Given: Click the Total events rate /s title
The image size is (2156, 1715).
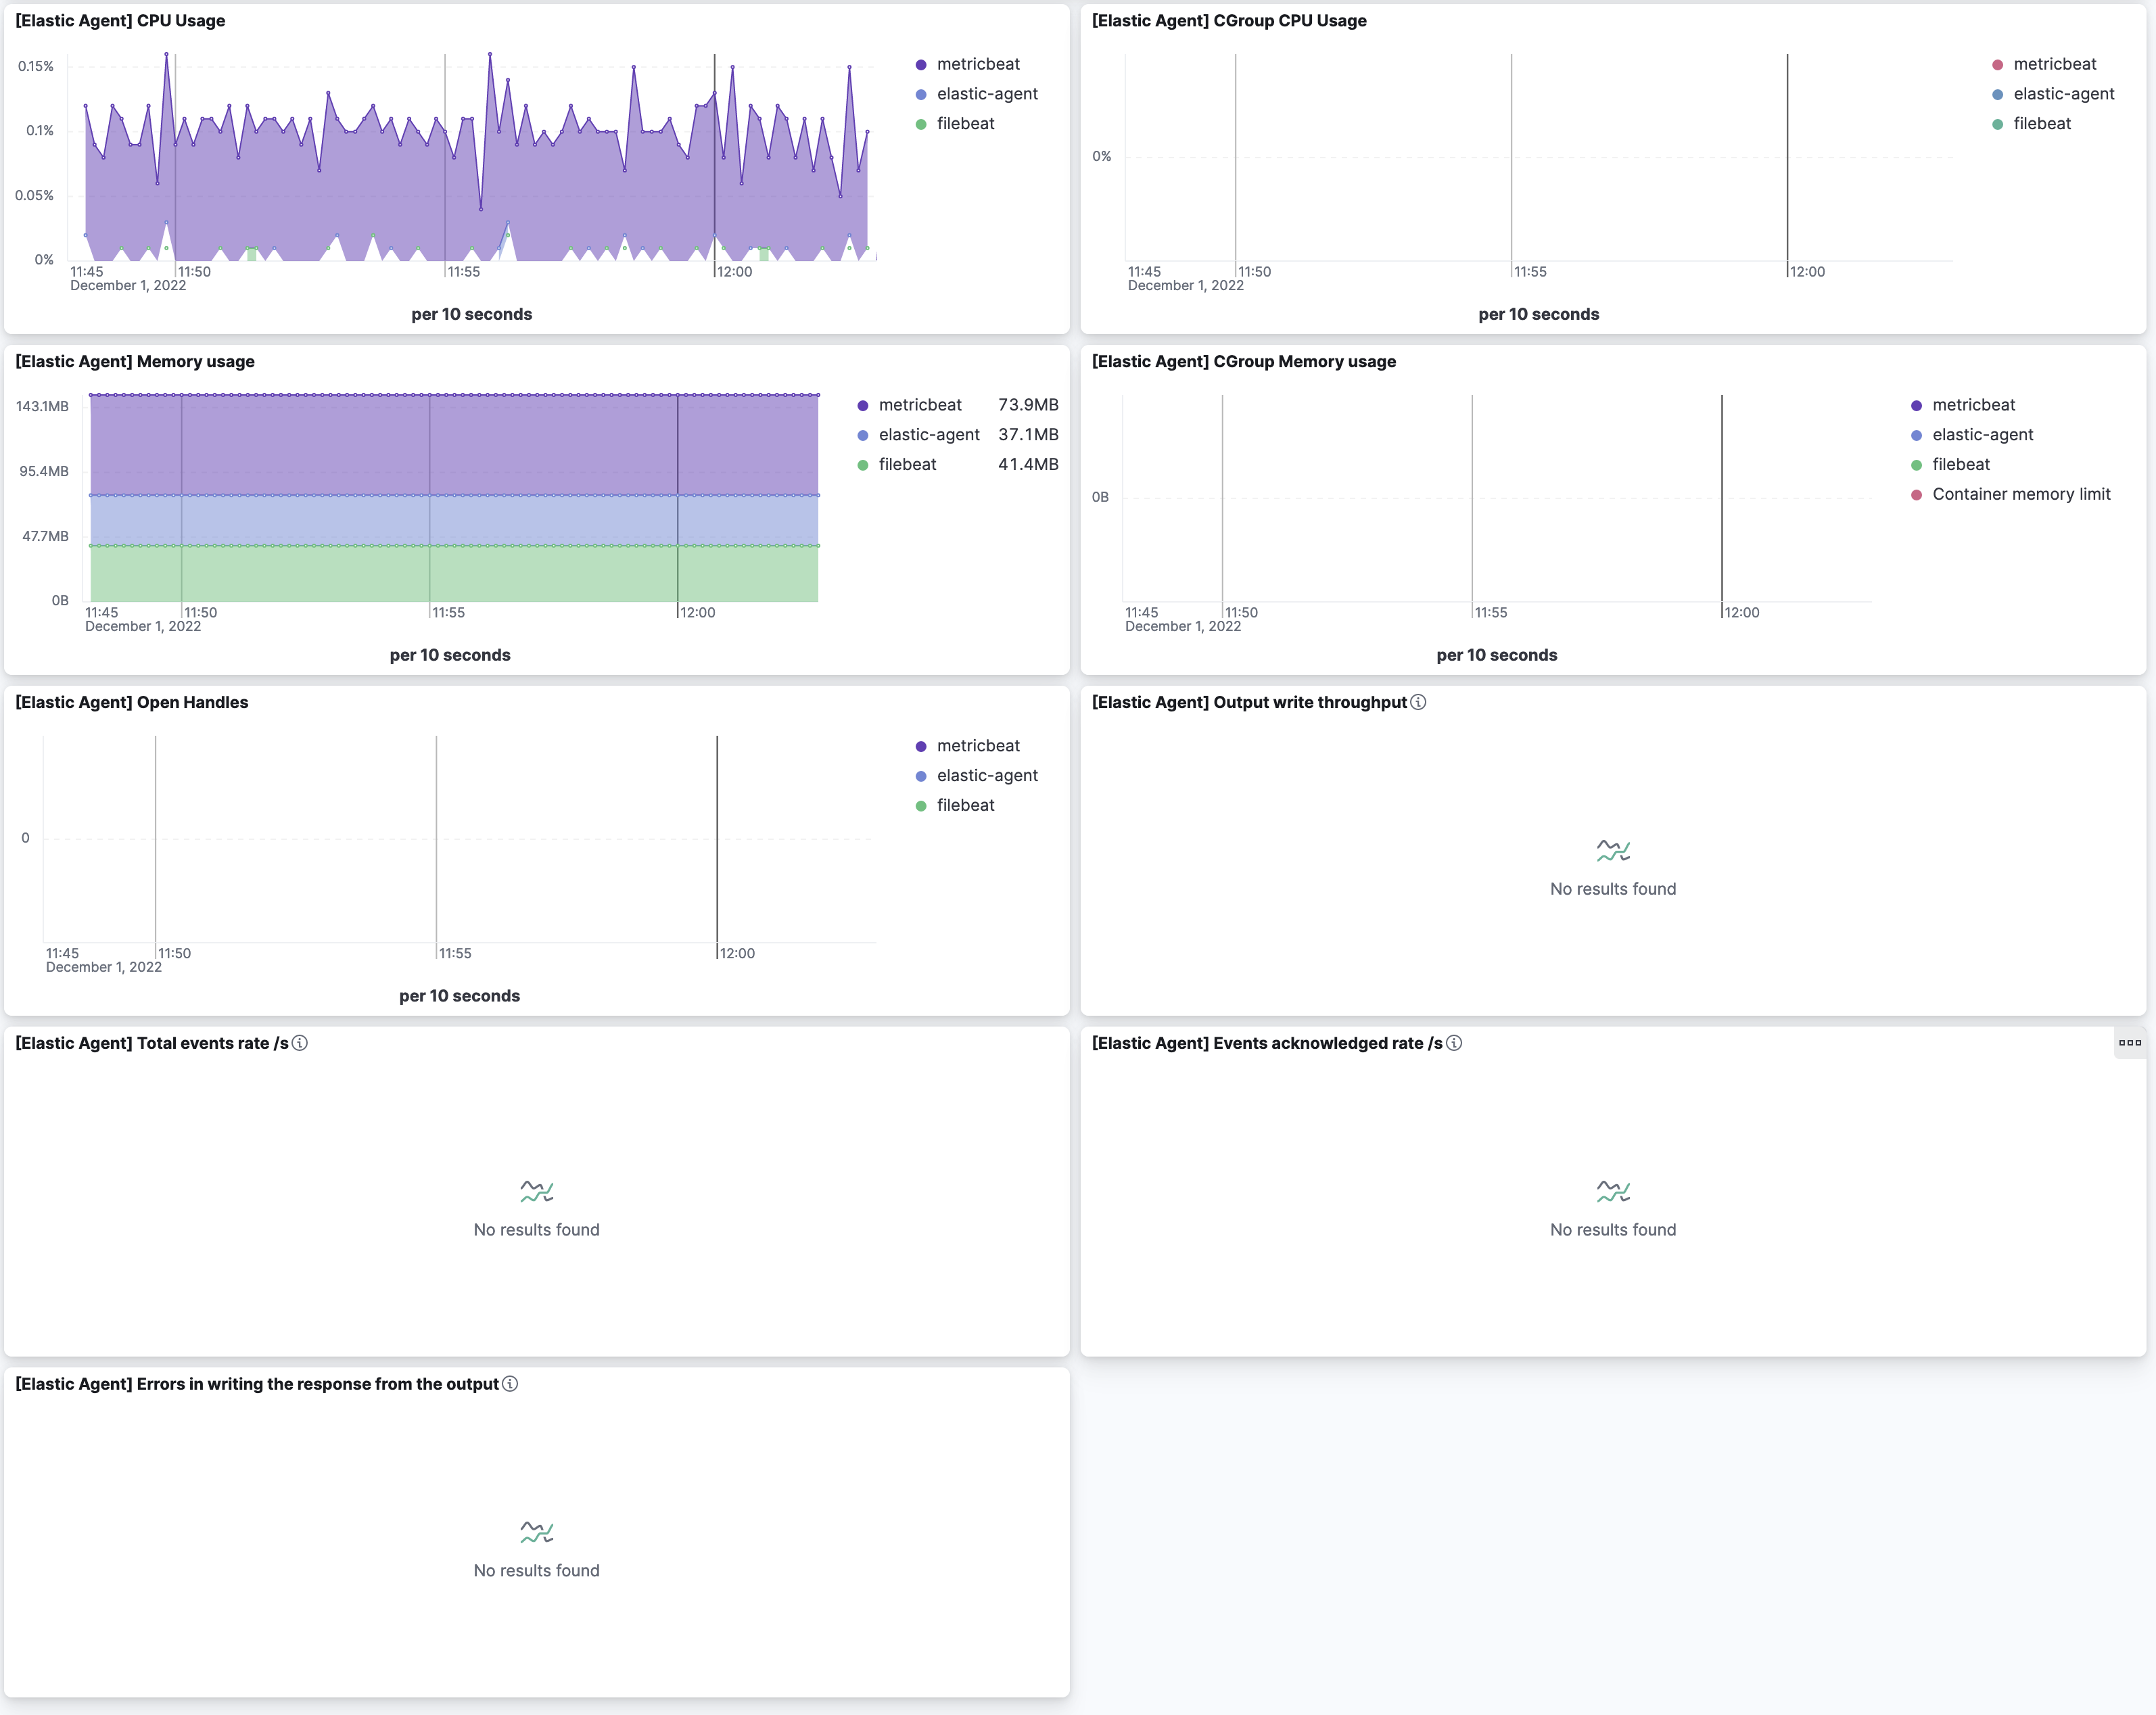Looking at the screenshot, I should (152, 1043).
